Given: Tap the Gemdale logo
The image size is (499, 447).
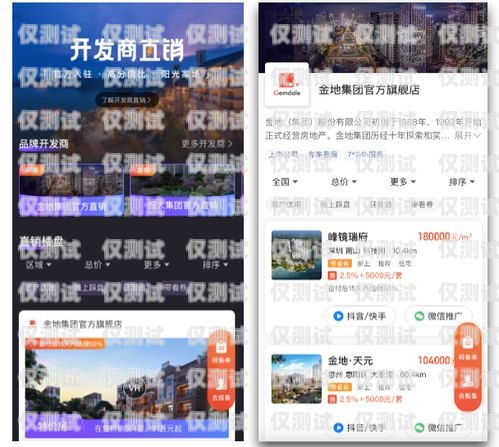Looking at the screenshot, I should tap(287, 84).
